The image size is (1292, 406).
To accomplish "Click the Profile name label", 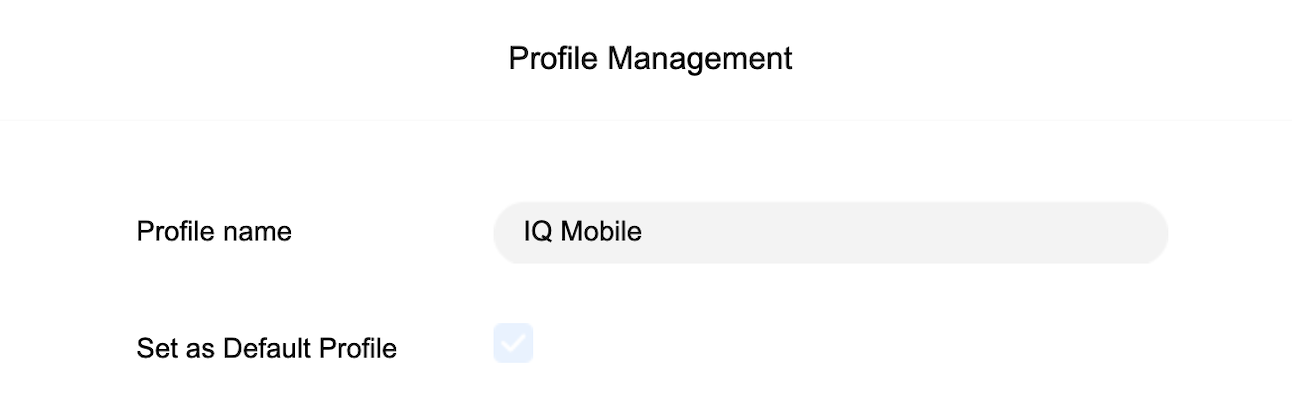I will pyautogui.click(x=214, y=232).
